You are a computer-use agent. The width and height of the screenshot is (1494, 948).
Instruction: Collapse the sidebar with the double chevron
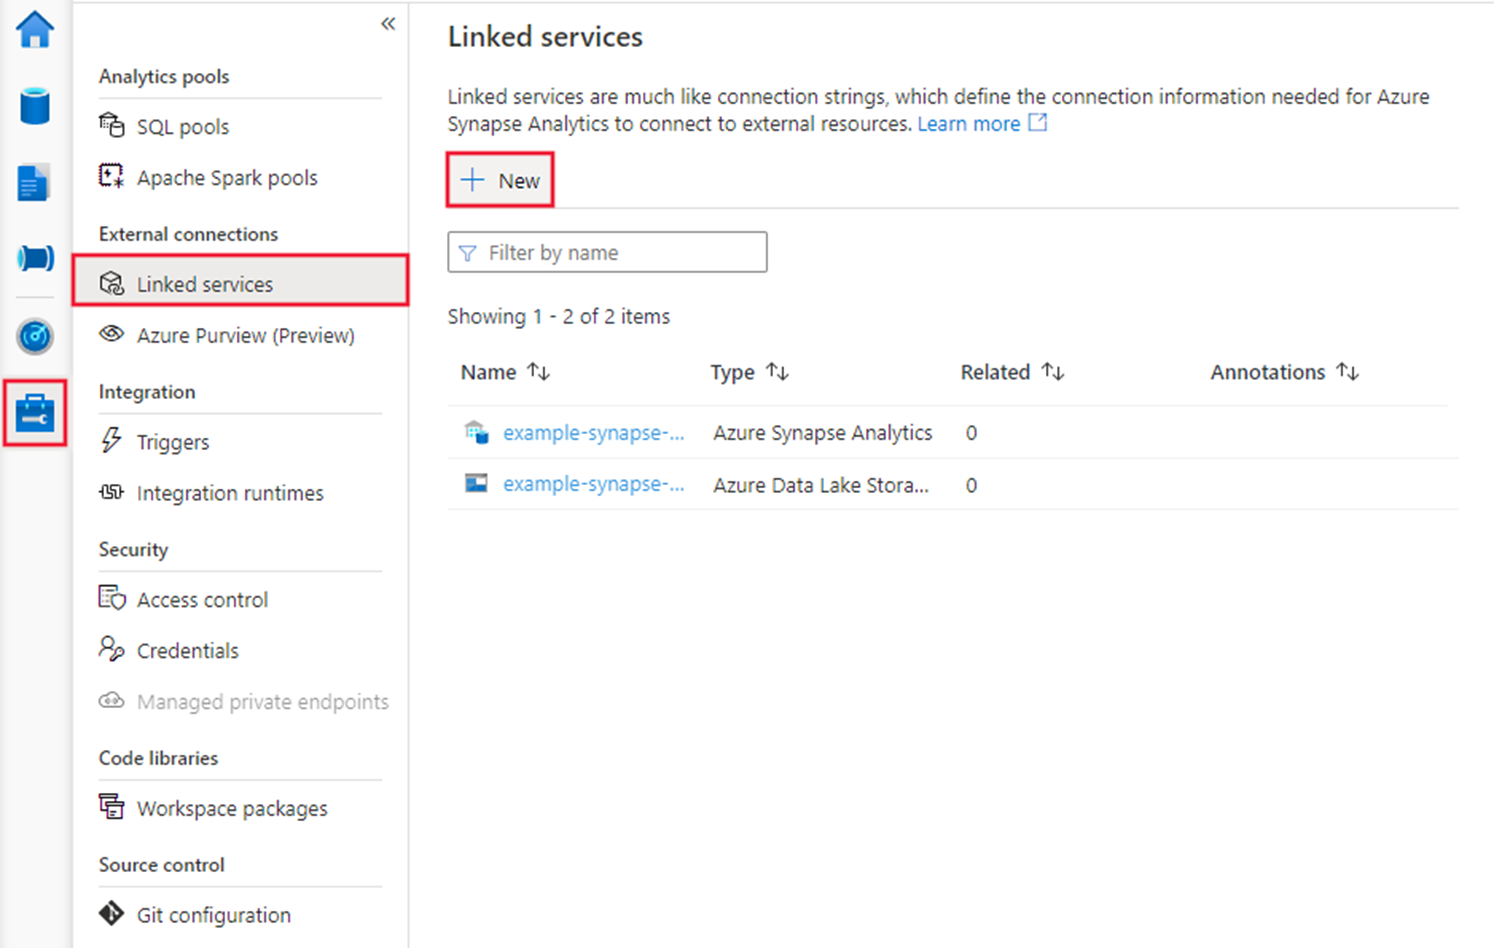[x=388, y=23]
